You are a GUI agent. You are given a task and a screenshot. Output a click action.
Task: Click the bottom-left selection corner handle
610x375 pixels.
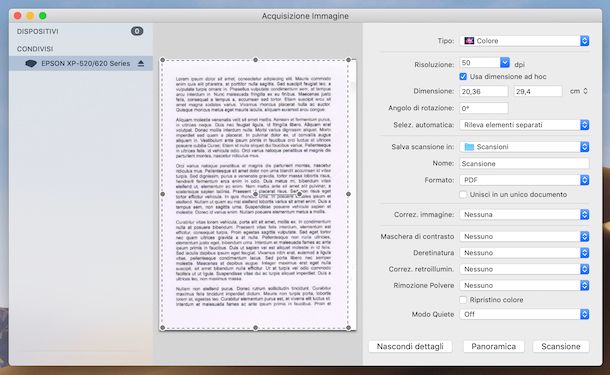[x=163, y=328]
